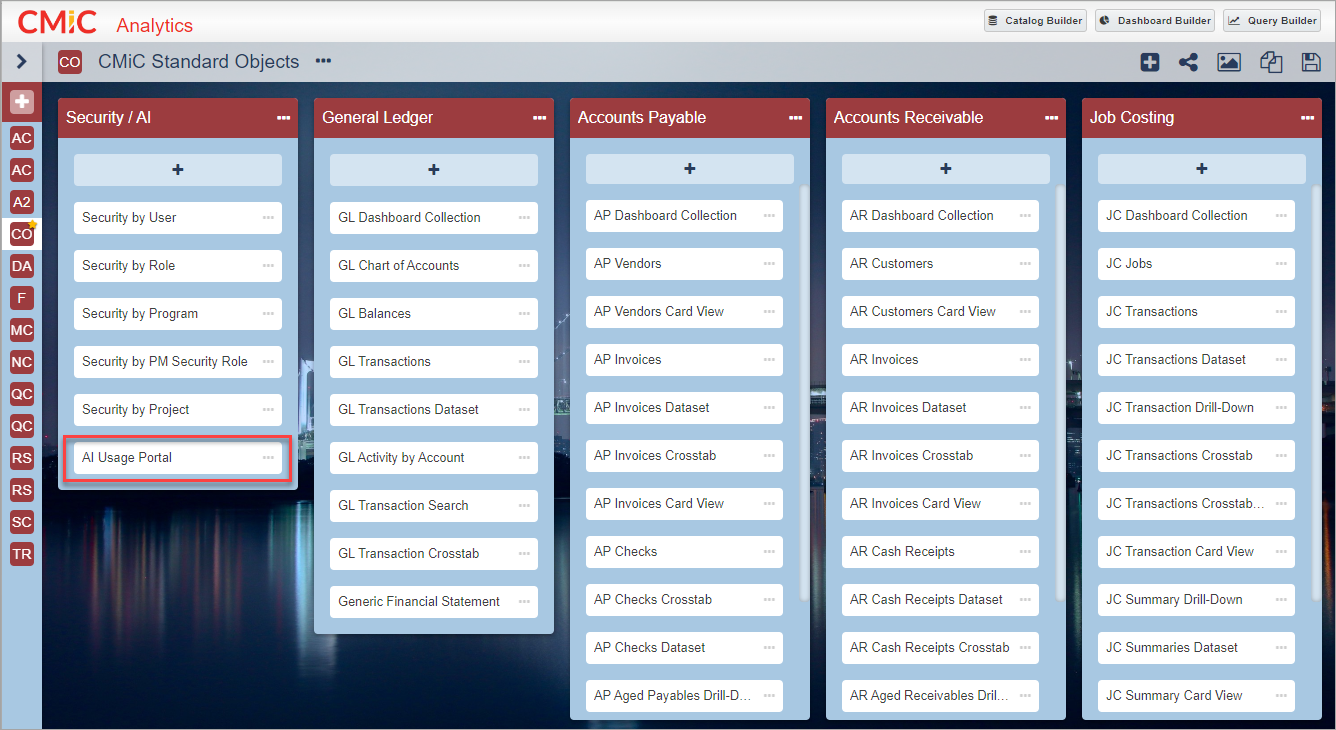
Task: Open the General Ledger column ellipsis menu
Action: 540,118
